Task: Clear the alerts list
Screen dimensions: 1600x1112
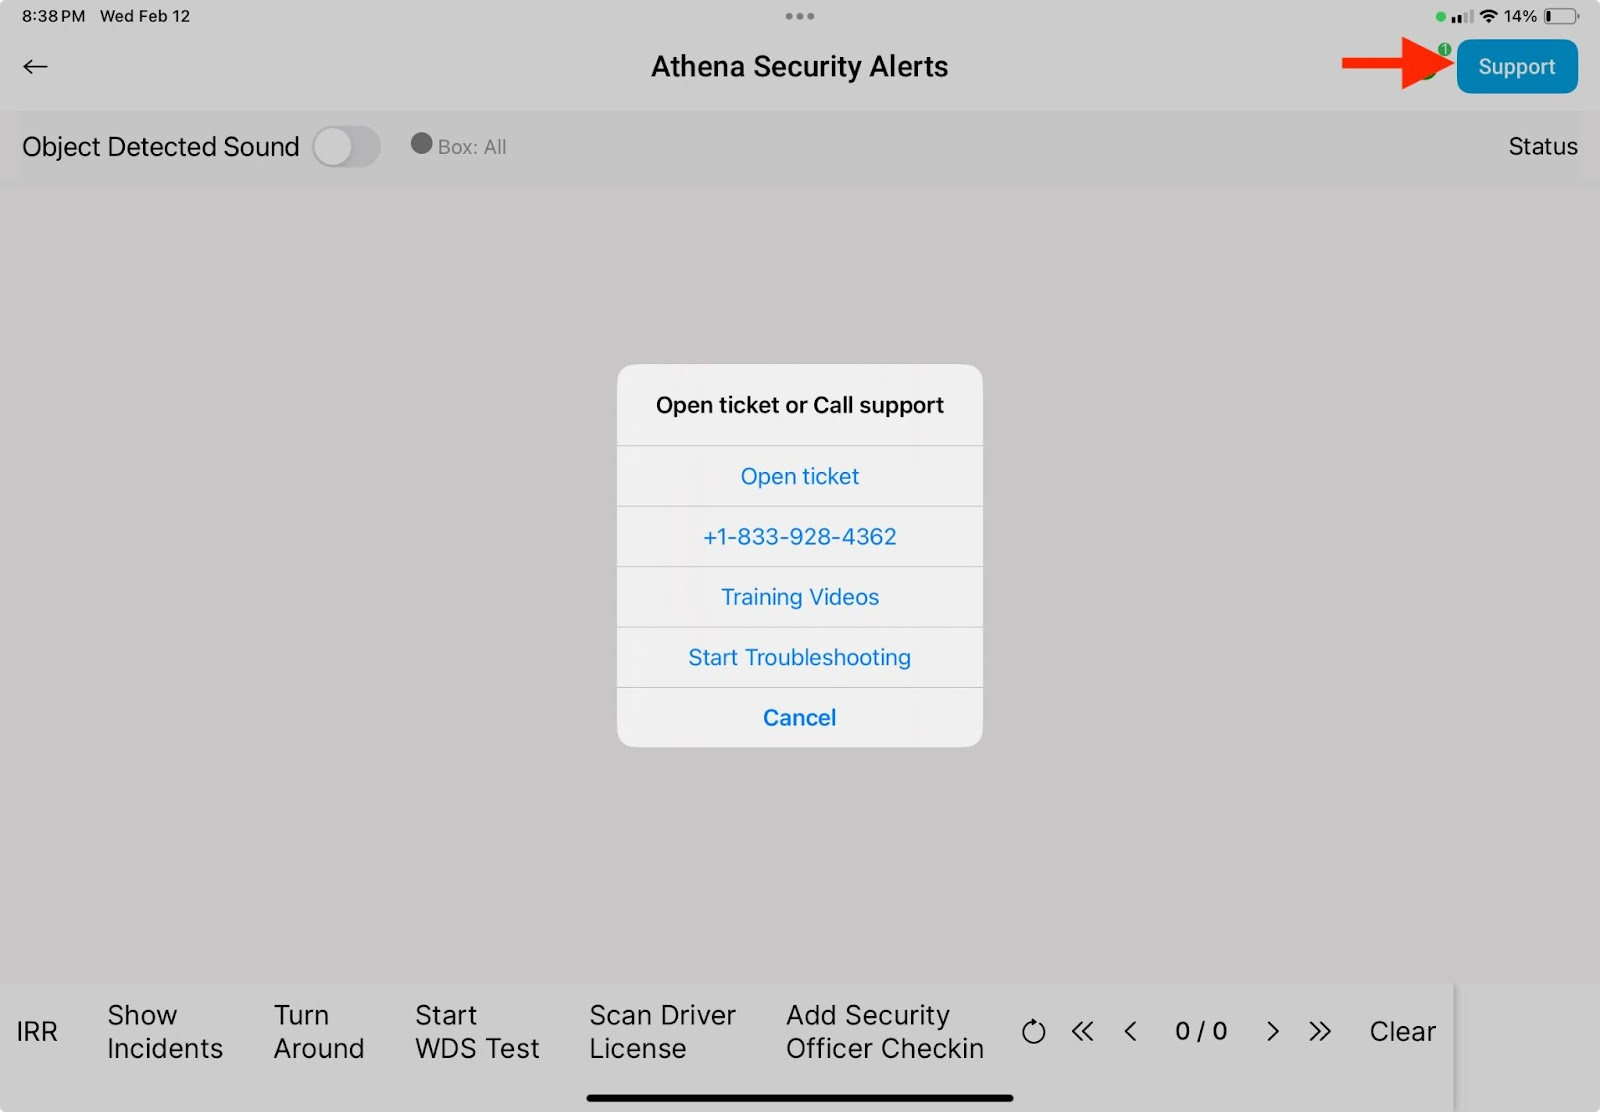Action: pos(1402,1031)
